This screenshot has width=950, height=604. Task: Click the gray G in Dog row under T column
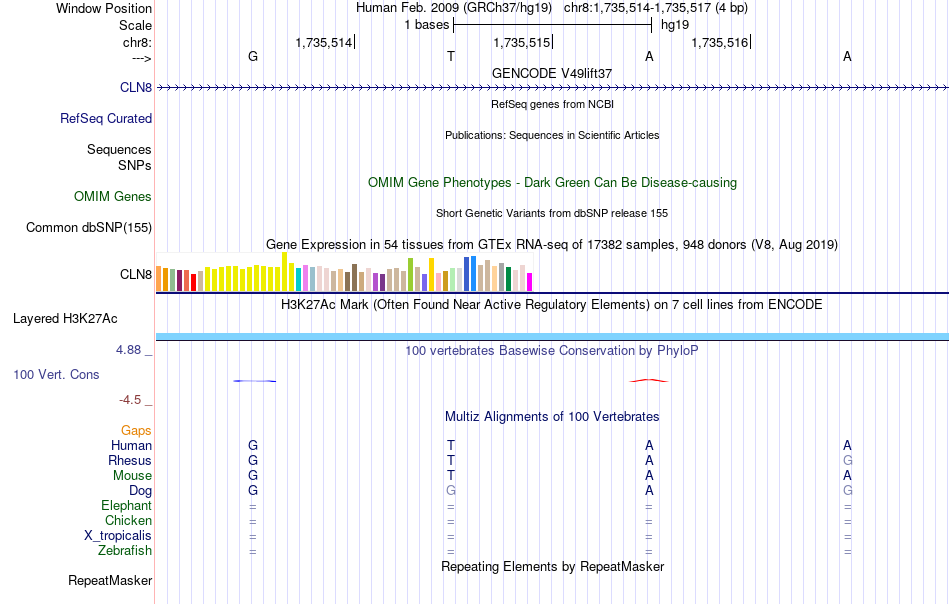[451, 491]
